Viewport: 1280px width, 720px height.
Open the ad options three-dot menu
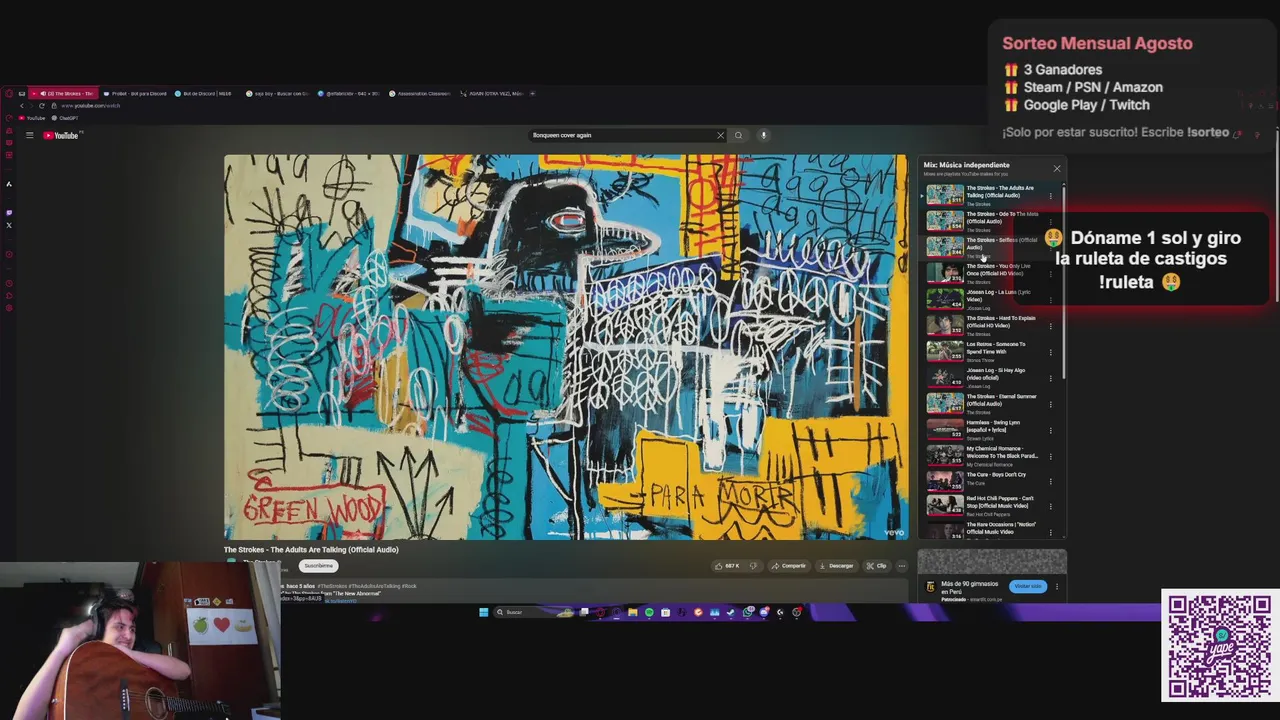click(x=1056, y=587)
